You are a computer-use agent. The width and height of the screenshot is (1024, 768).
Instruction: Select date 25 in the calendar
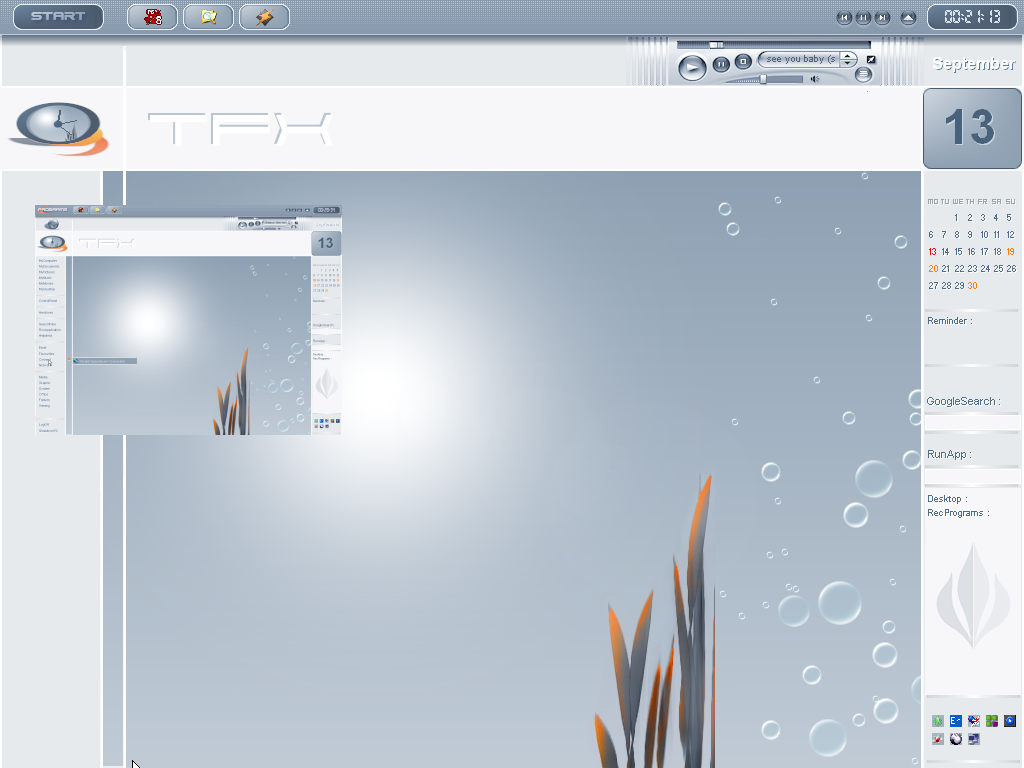pyautogui.click(x=998, y=268)
